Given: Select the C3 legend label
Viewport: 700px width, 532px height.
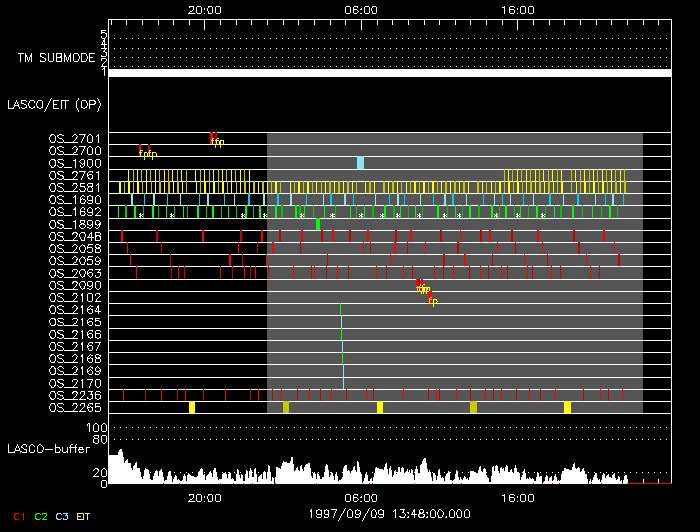Looking at the screenshot, I should pos(64,515).
